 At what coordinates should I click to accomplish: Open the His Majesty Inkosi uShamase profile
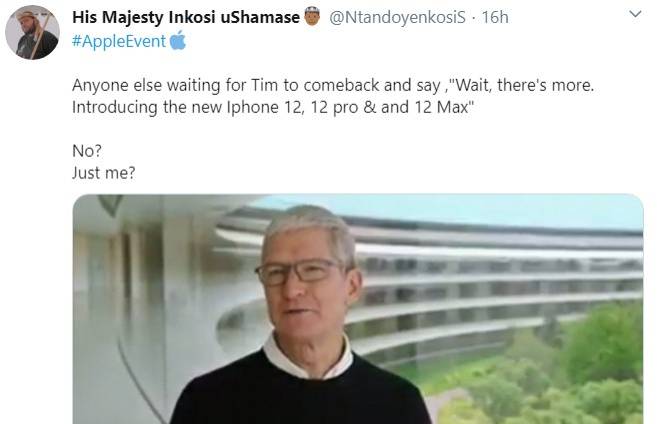tap(186, 17)
